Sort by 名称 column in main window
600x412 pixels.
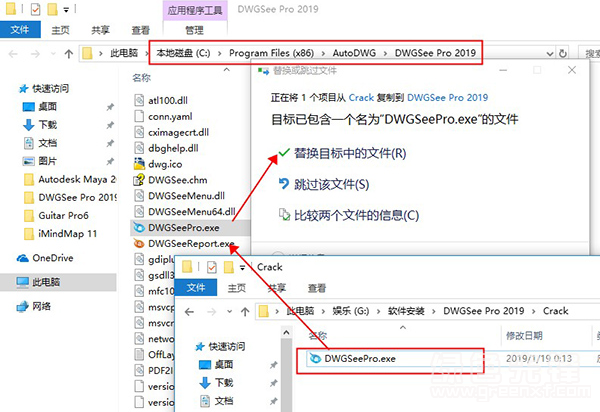(x=142, y=78)
